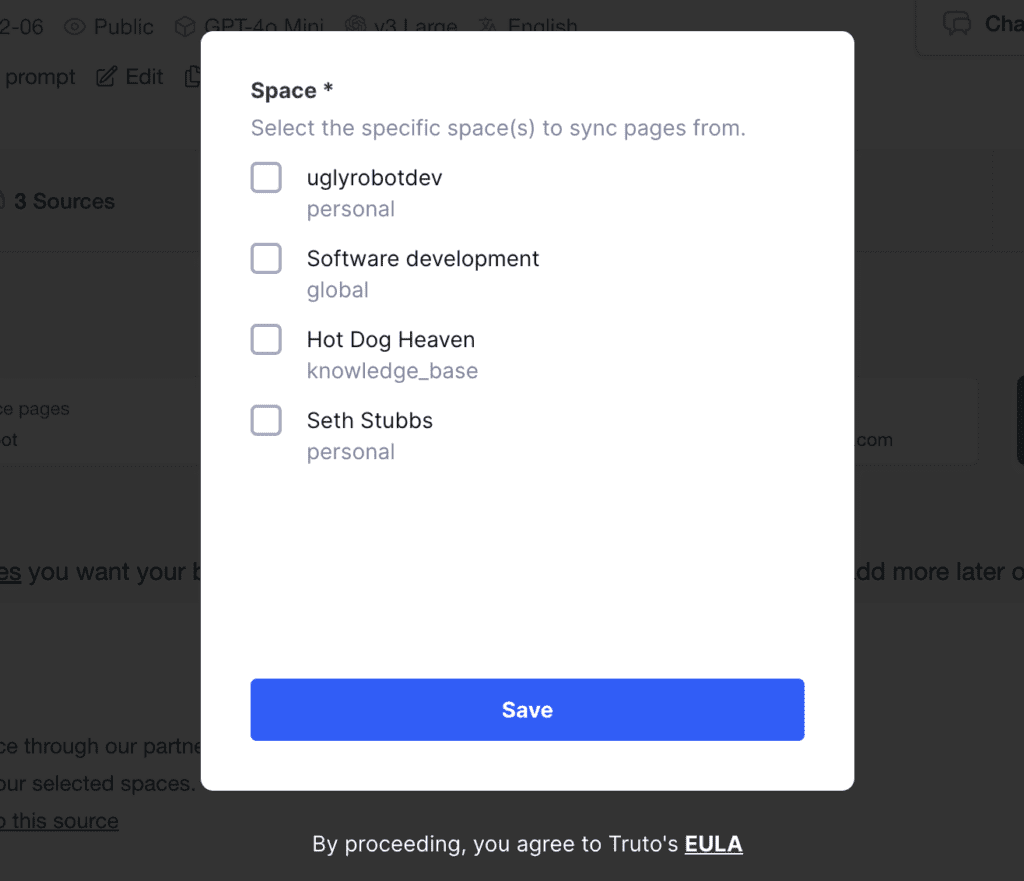
Task: Click the cube icon for GPT-4o Mini
Action: coord(185,26)
